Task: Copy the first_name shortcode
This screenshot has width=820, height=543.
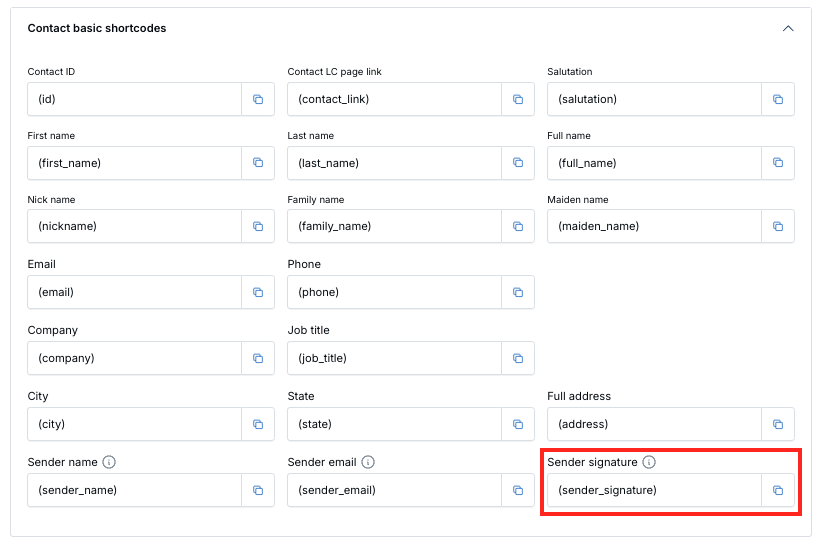Action: click(257, 163)
